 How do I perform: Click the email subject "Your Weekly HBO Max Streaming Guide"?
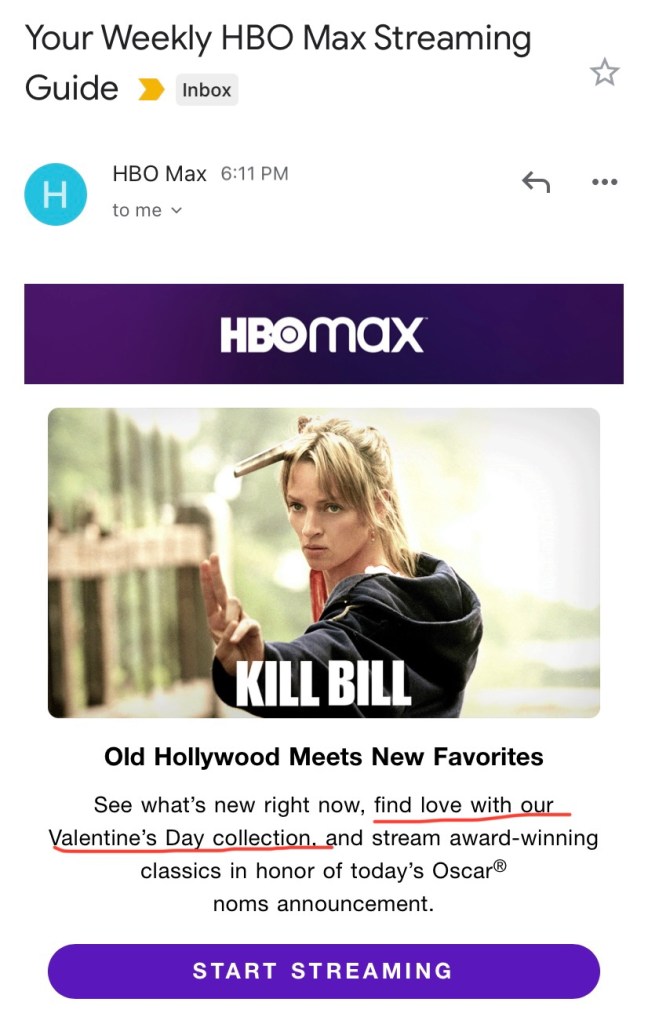point(278,63)
